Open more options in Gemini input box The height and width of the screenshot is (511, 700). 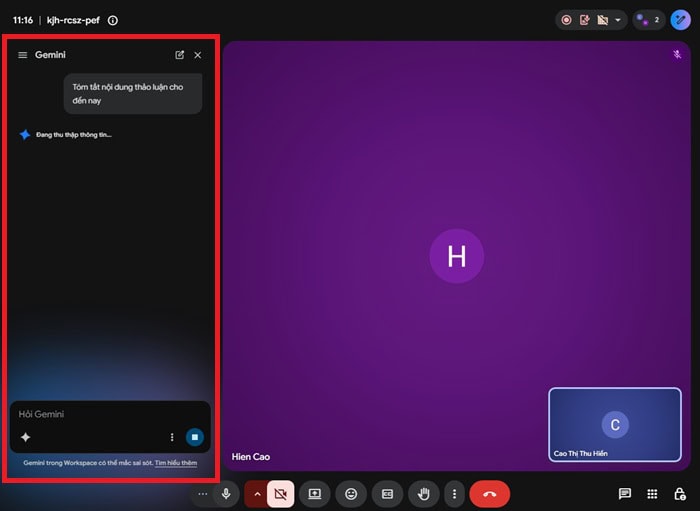point(172,437)
